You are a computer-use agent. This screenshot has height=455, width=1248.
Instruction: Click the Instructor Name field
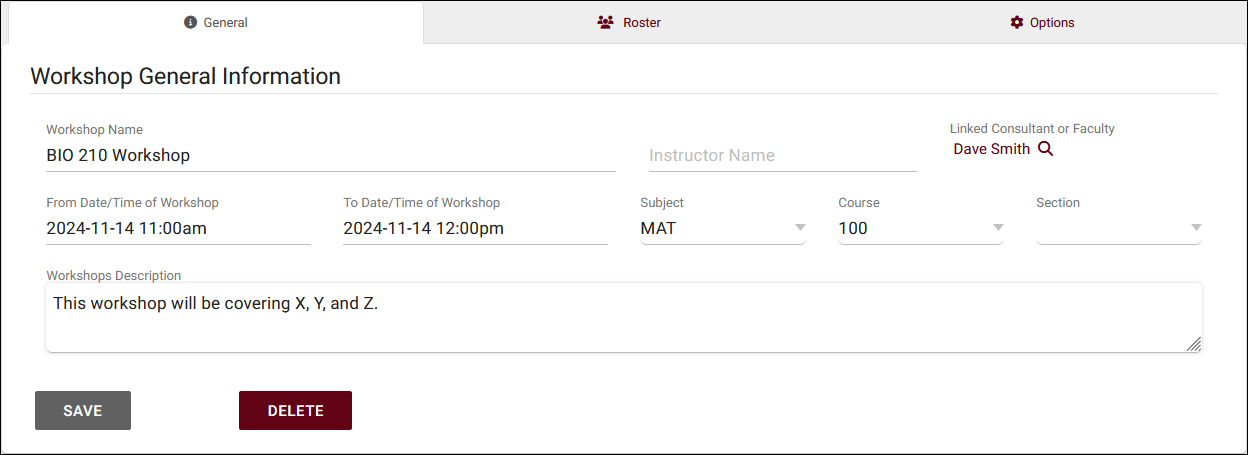pyautogui.click(x=782, y=156)
